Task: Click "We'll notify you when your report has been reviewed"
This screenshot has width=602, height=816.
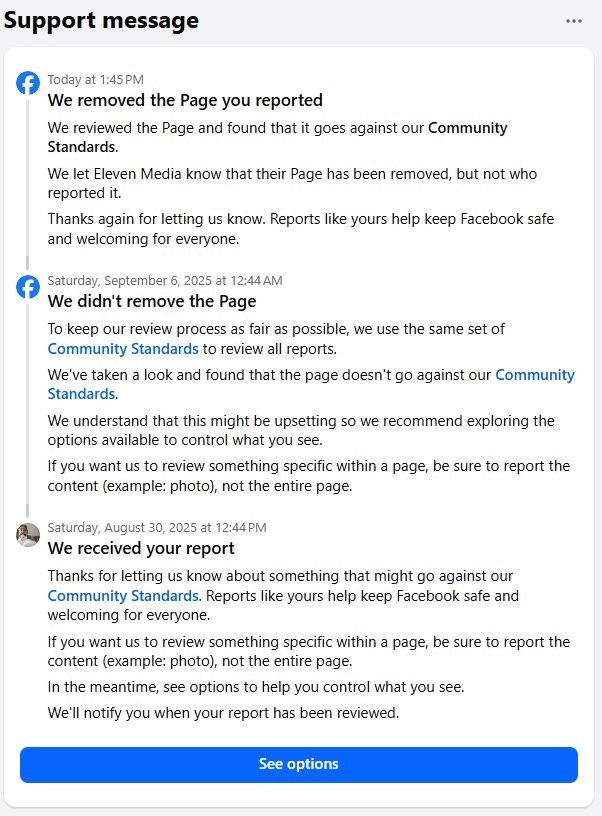Action: pos(223,713)
